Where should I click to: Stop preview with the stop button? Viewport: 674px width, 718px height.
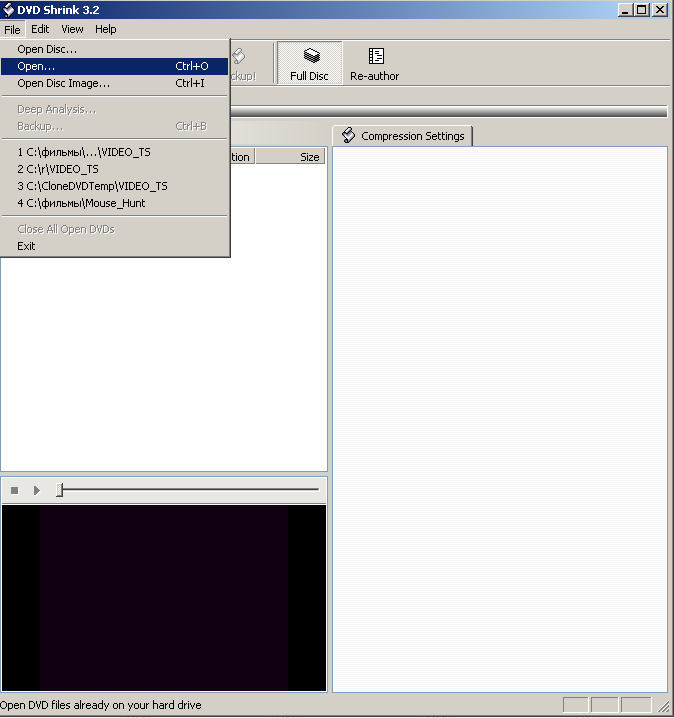[x=15, y=490]
